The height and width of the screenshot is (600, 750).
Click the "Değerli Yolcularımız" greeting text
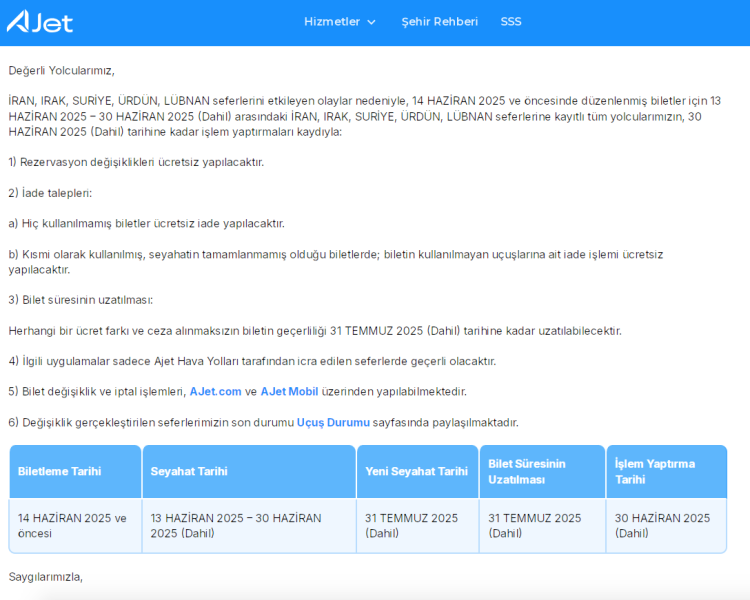[x=62, y=70]
